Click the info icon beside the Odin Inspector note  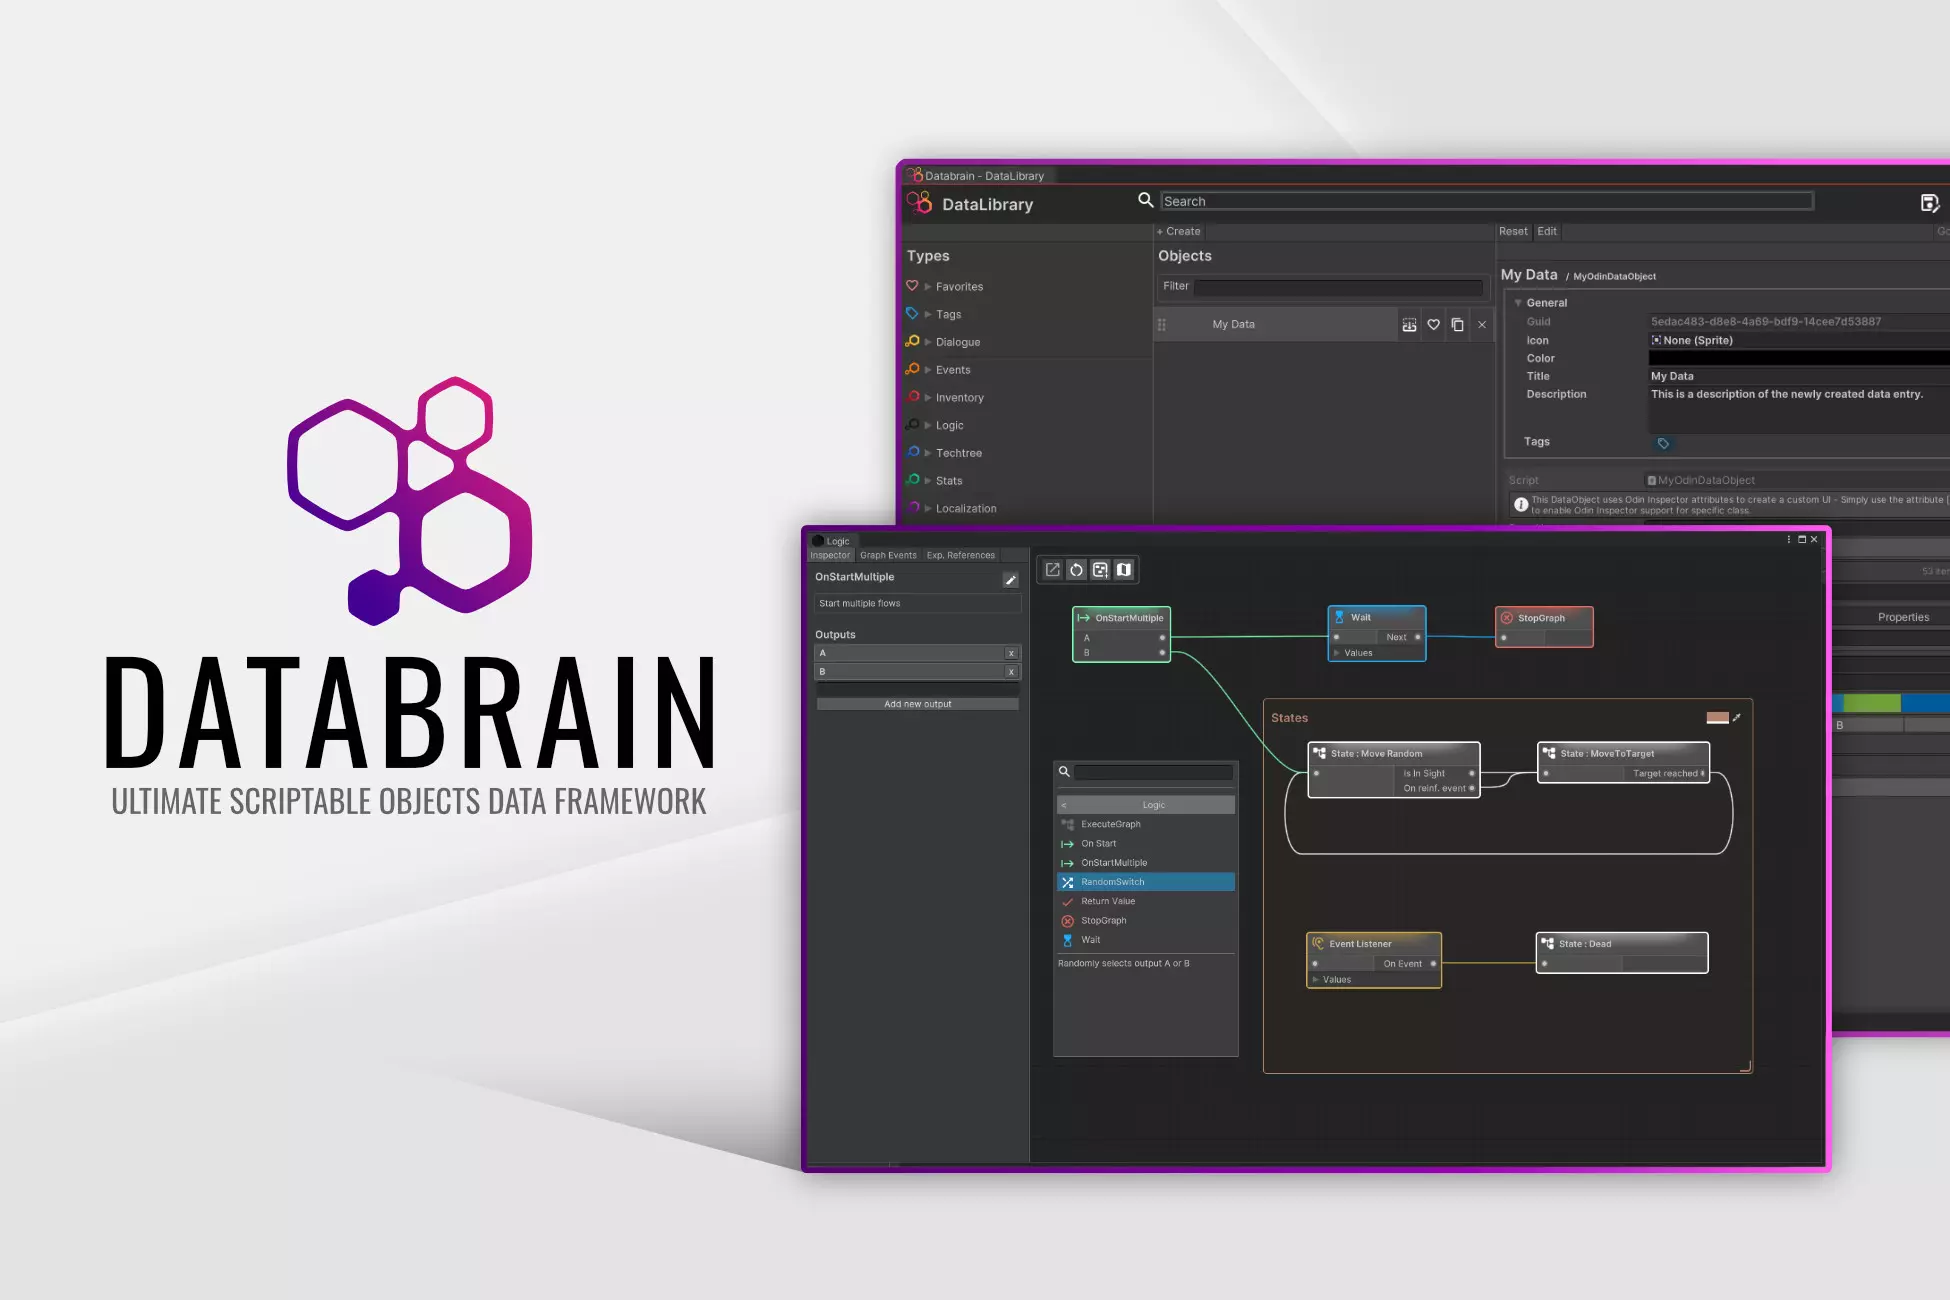point(1520,505)
